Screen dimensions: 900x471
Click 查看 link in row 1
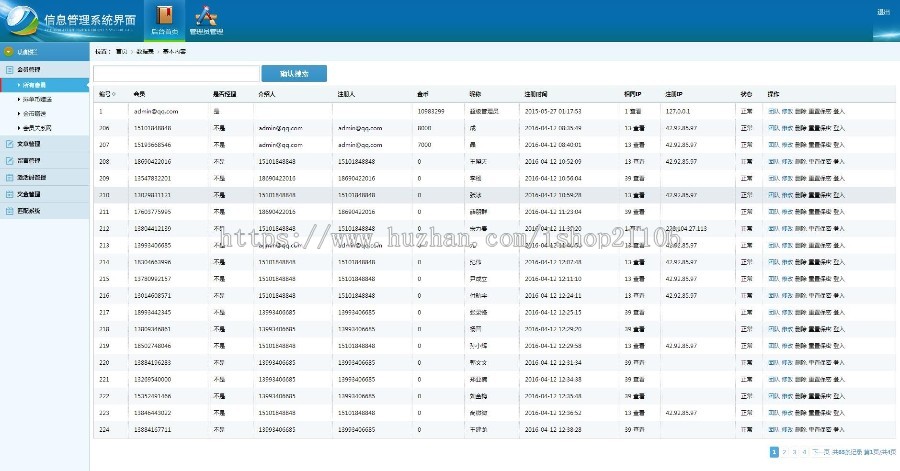[x=635, y=111]
